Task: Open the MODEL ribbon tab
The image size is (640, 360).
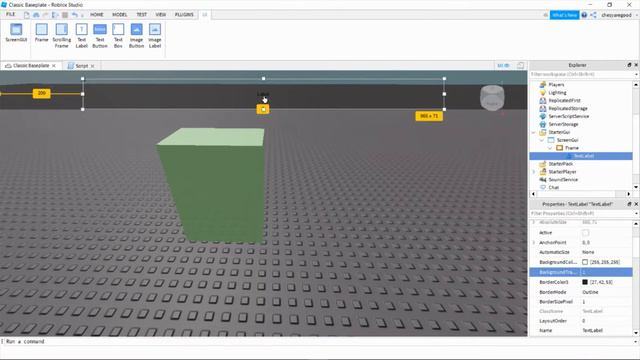Action: click(x=120, y=15)
